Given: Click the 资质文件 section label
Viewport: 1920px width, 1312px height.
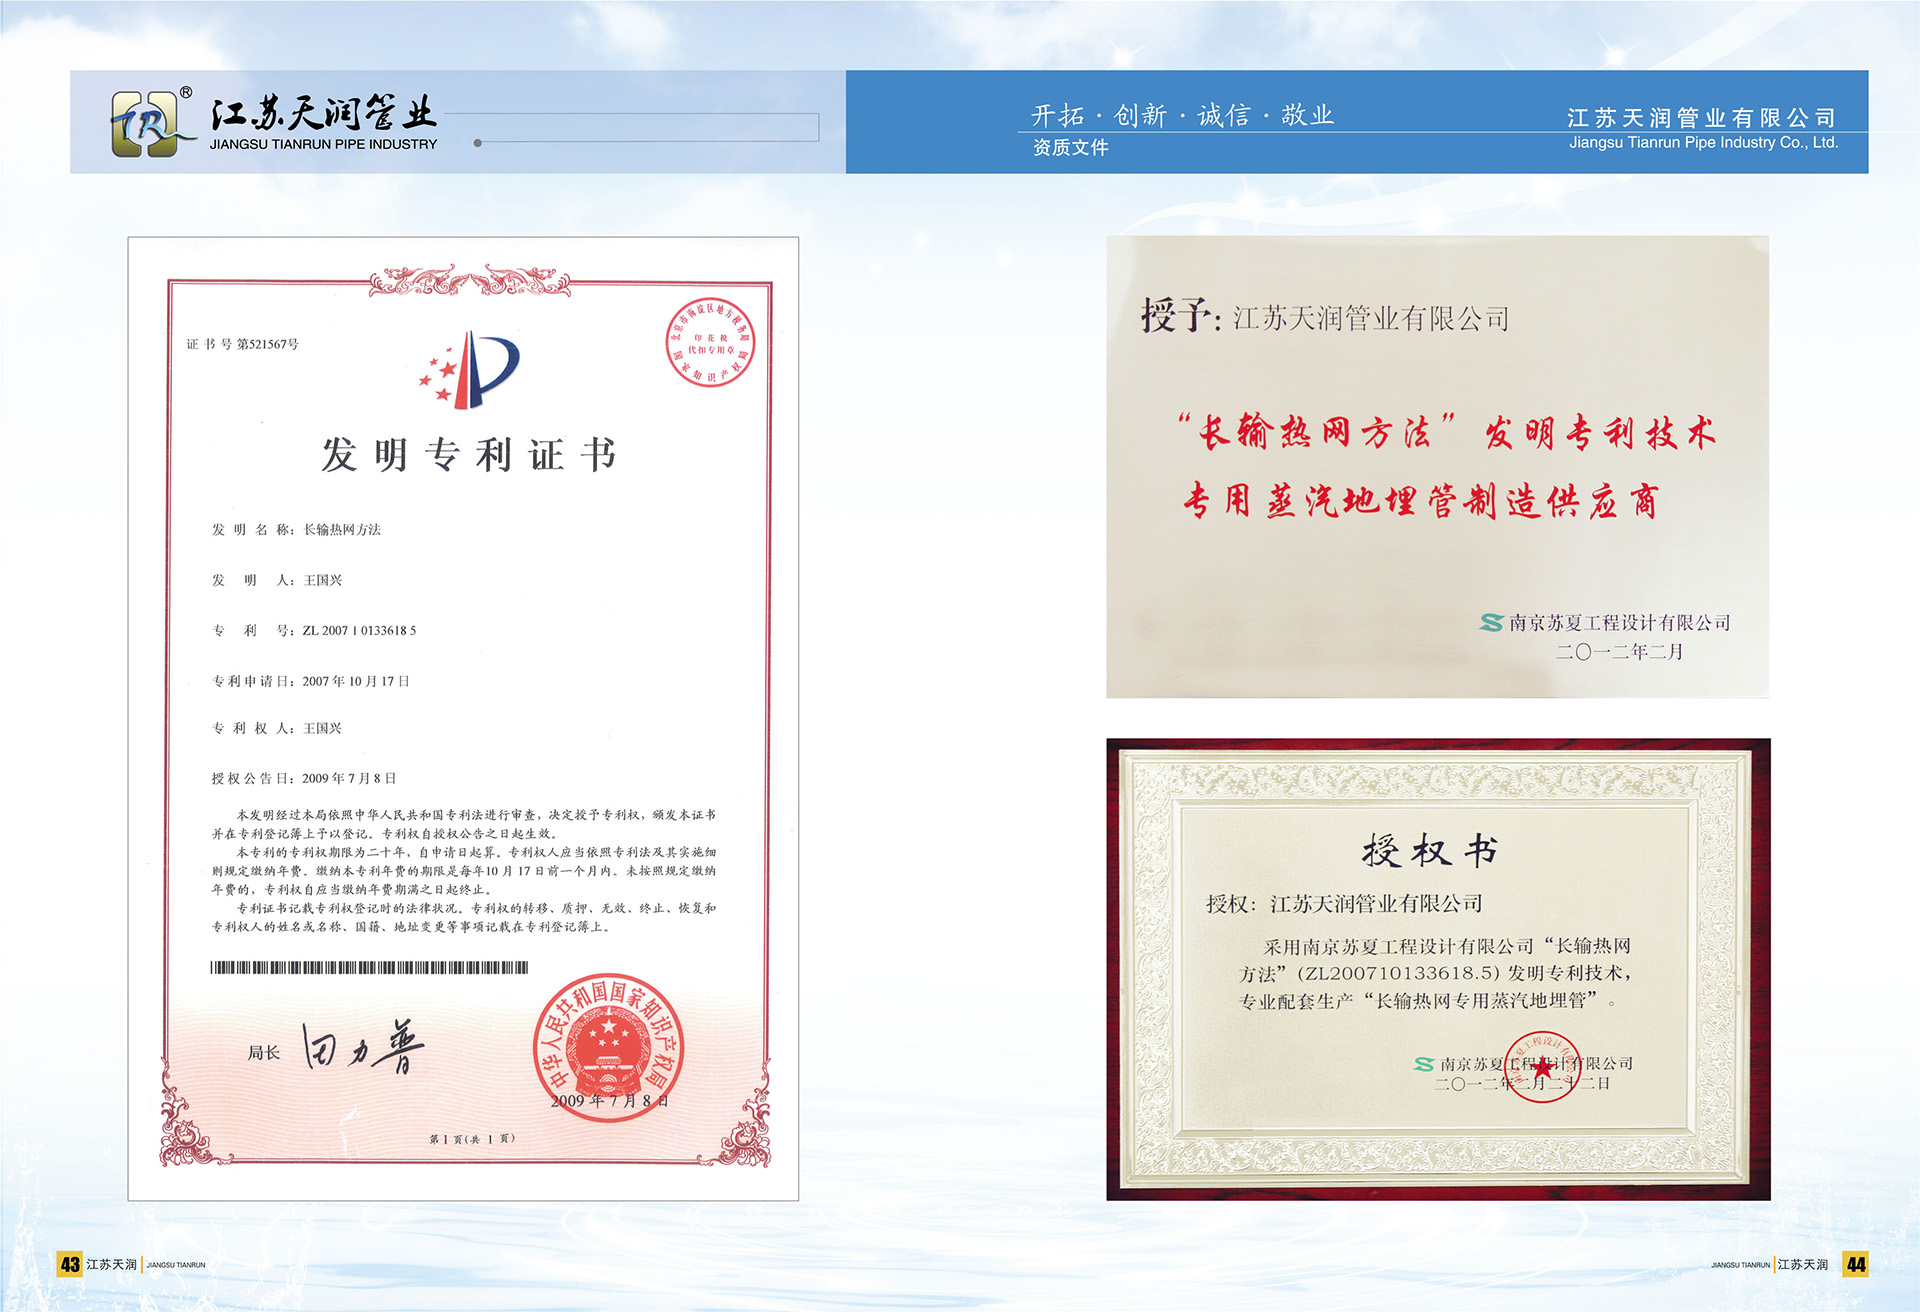Looking at the screenshot, I should pyautogui.click(x=1070, y=148).
